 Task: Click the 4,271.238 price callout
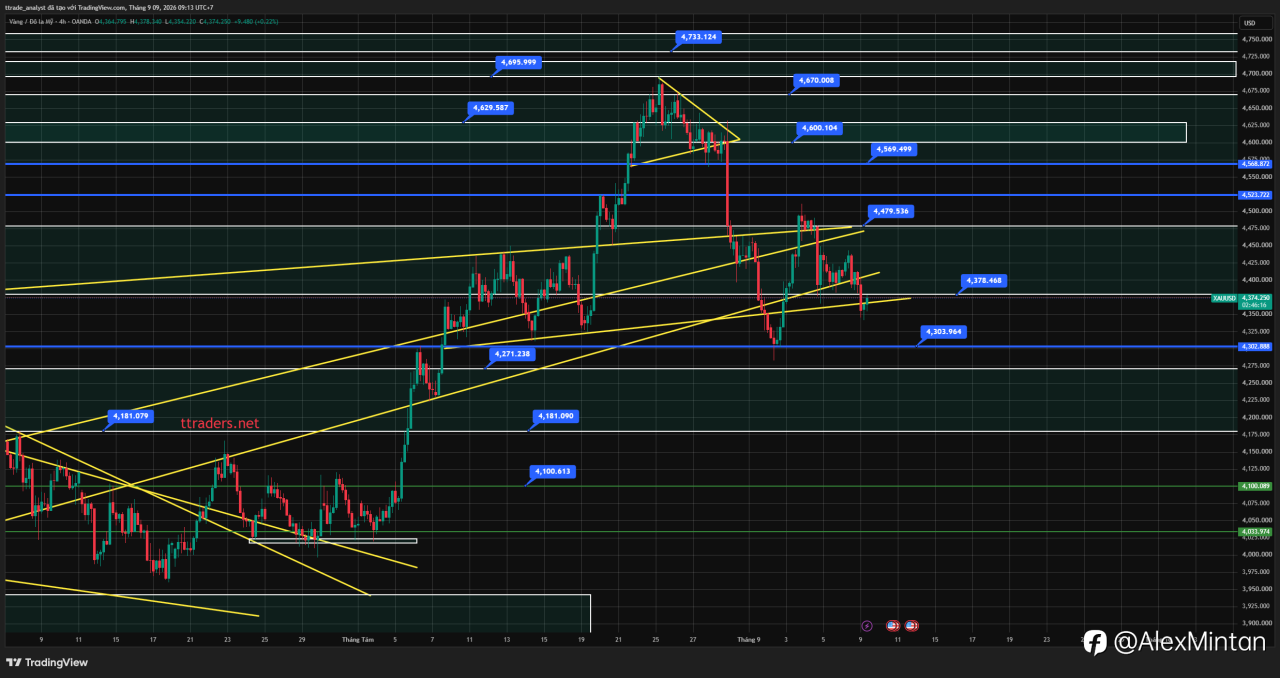click(x=512, y=354)
